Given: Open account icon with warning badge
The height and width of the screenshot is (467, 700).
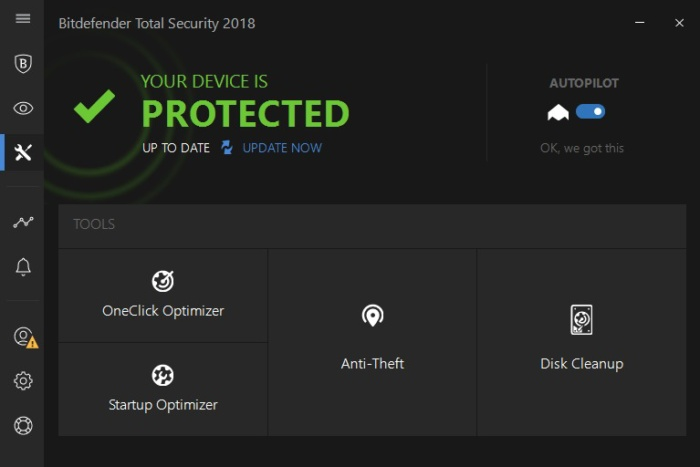Looking at the screenshot, I should 23,337.
